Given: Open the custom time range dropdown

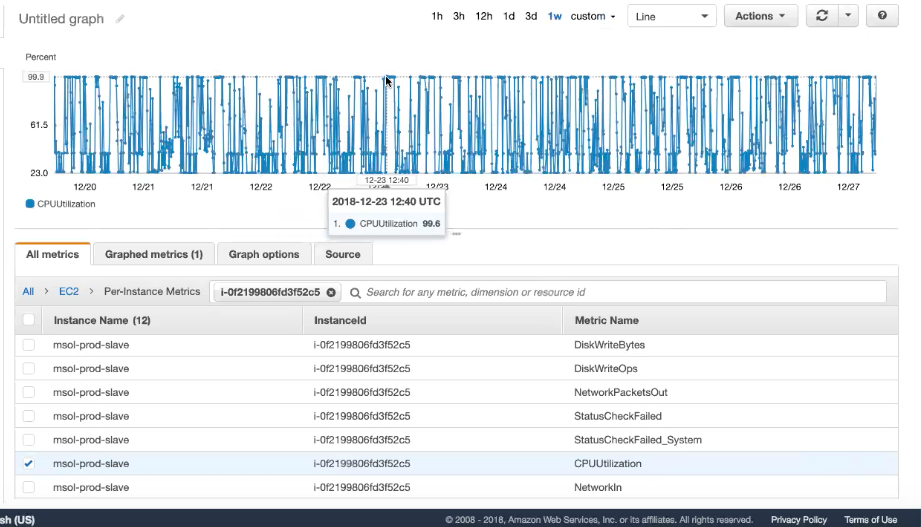Looking at the screenshot, I should pos(593,16).
